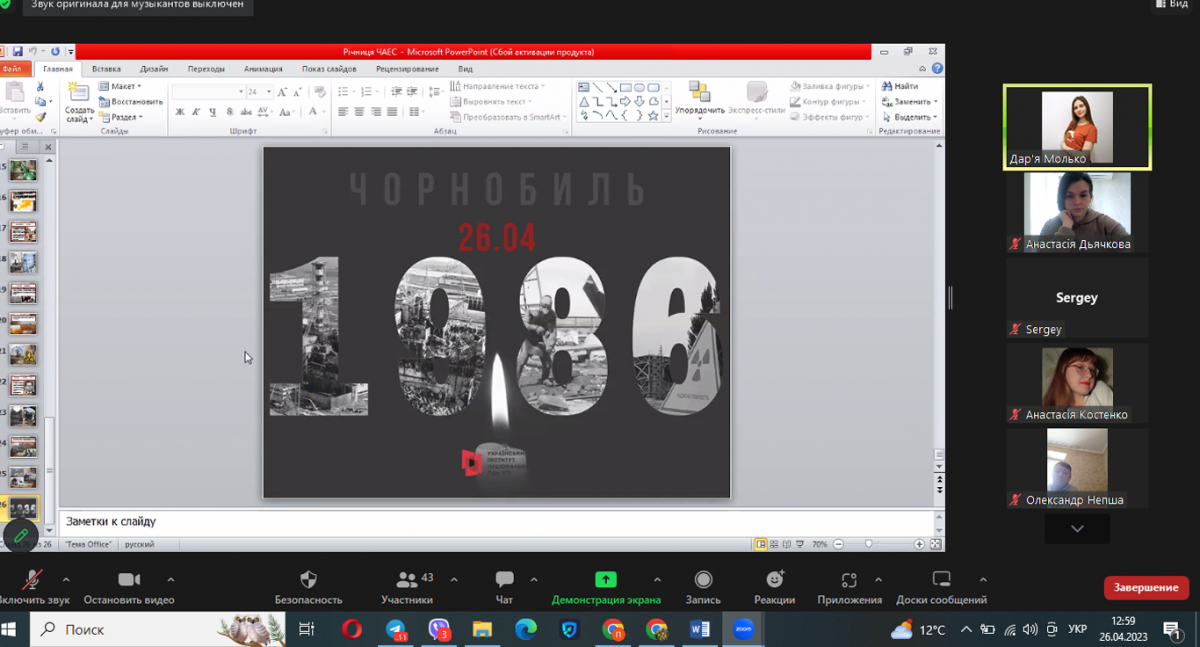
Task: Open Telegram from the Windows taskbar
Action: click(x=397, y=630)
